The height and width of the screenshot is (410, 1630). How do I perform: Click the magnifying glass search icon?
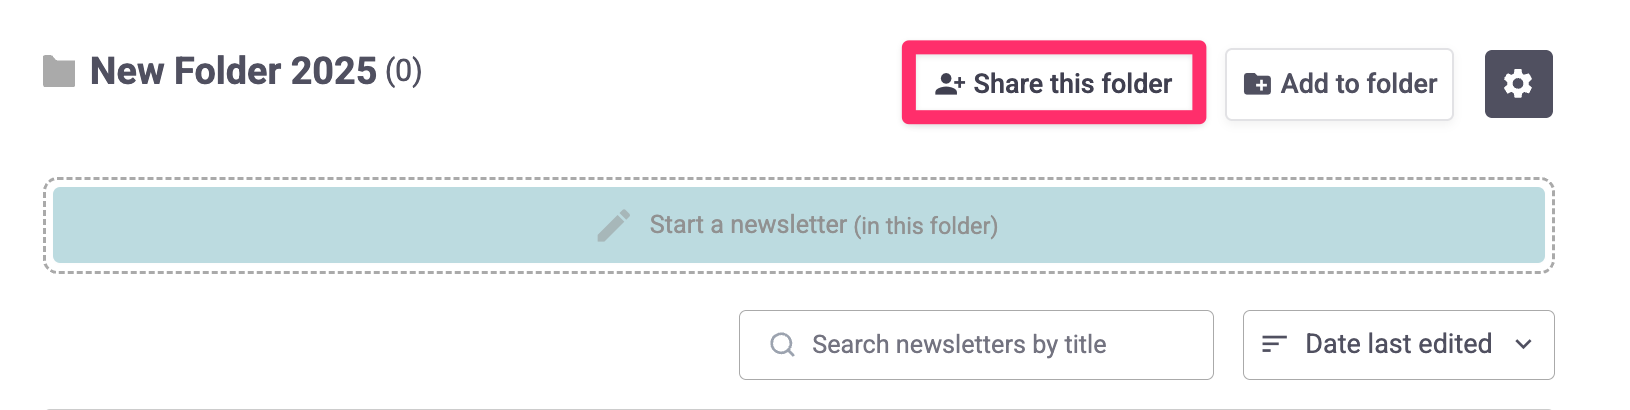[782, 345]
